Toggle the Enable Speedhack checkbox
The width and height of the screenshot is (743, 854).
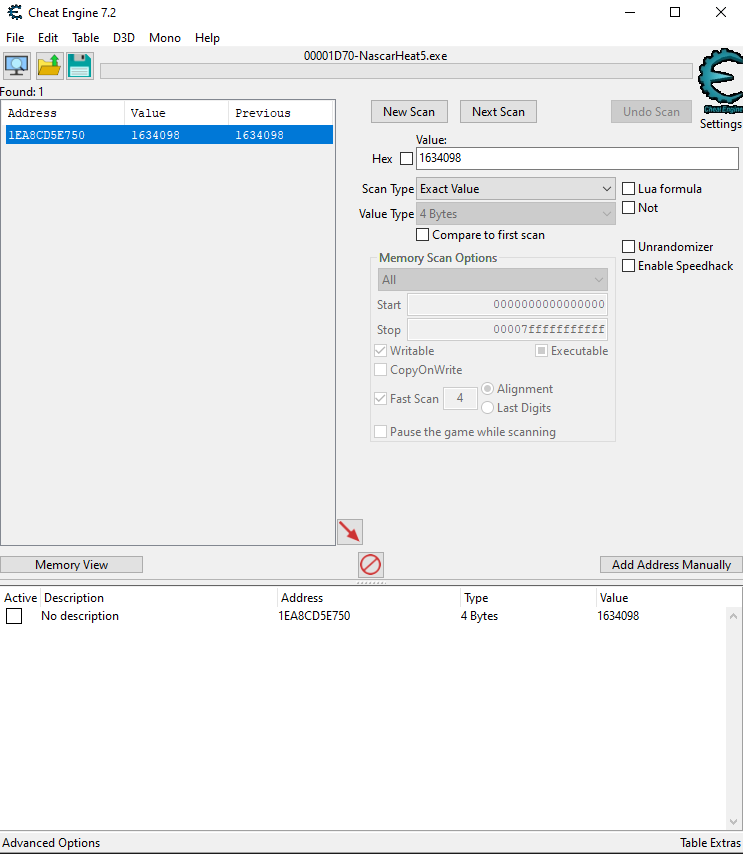pyautogui.click(x=628, y=266)
